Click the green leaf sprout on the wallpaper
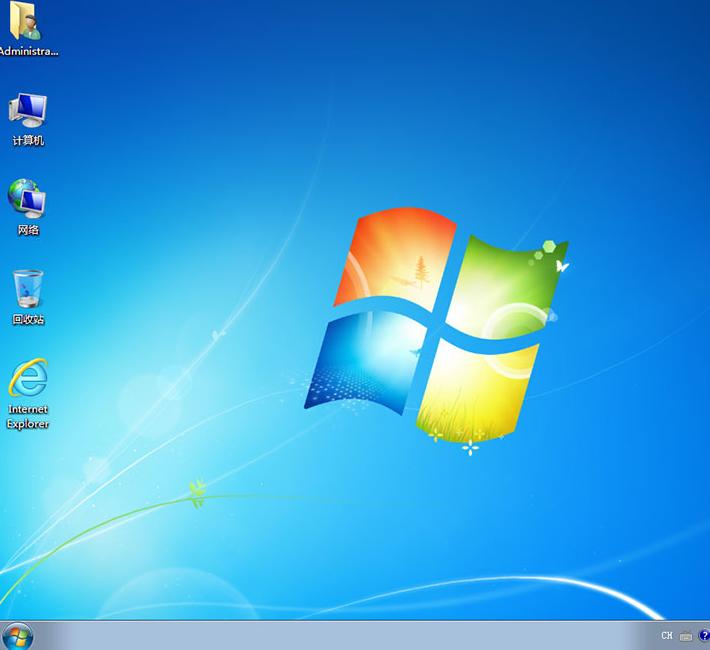The image size is (710, 650). (x=197, y=490)
